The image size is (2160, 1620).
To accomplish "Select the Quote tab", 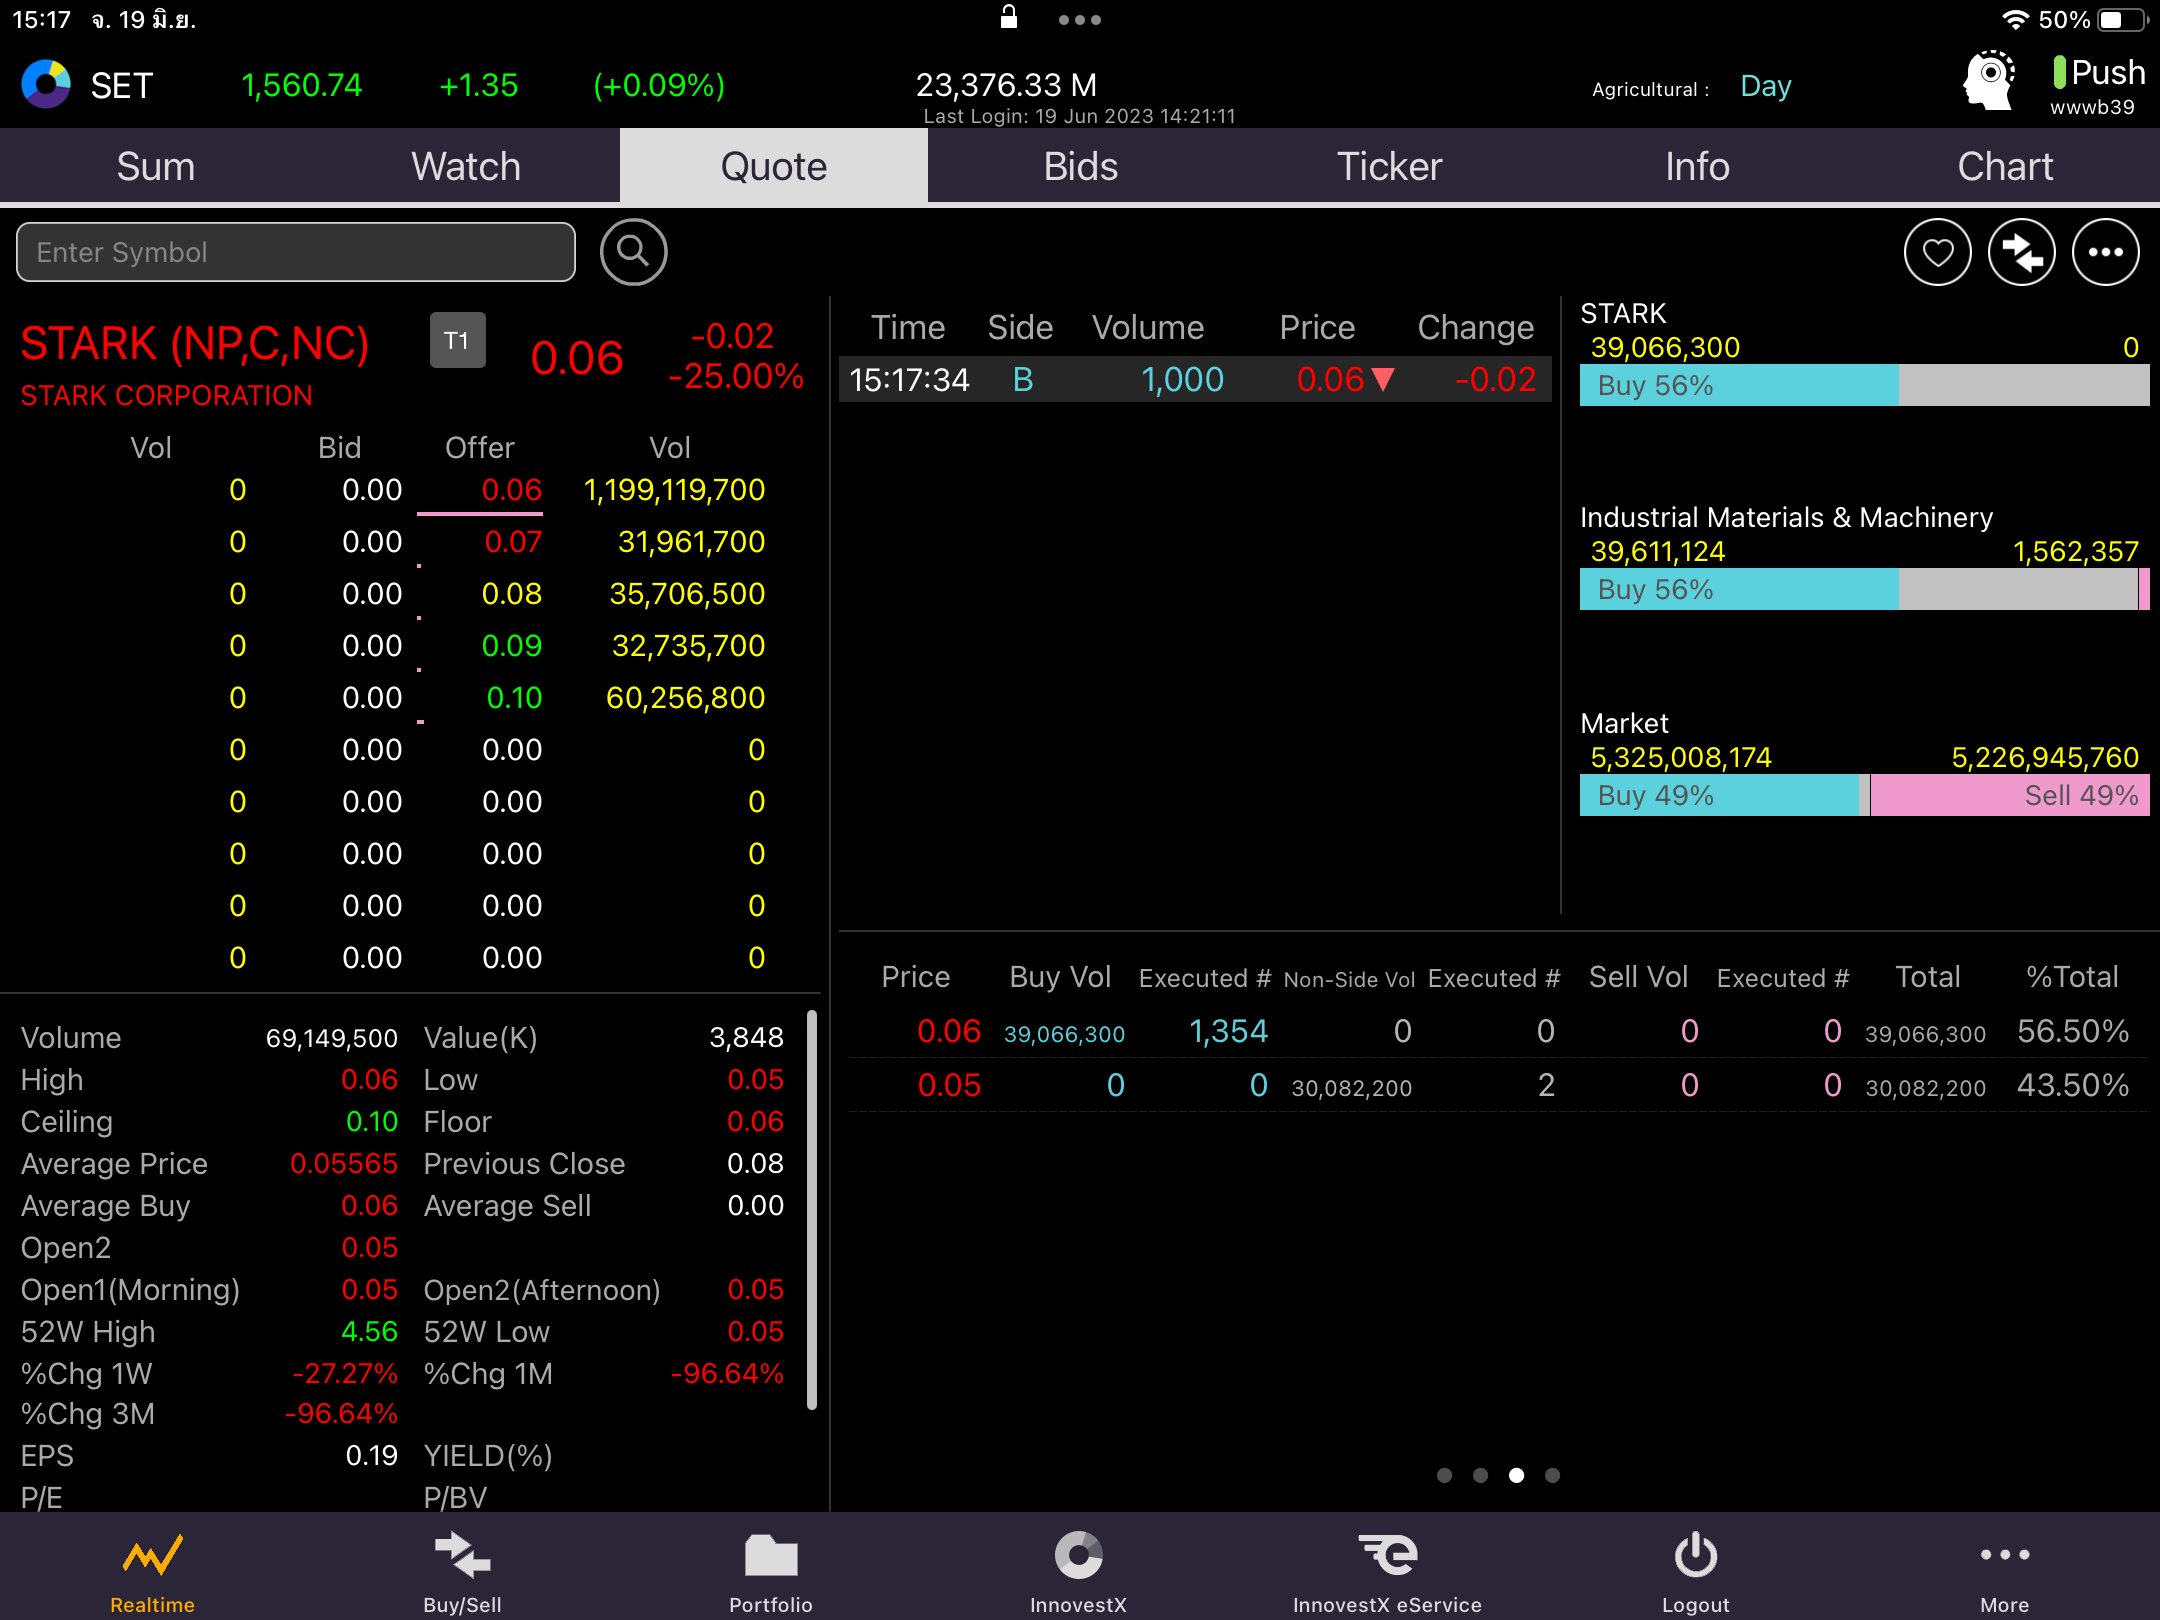I will point(774,166).
